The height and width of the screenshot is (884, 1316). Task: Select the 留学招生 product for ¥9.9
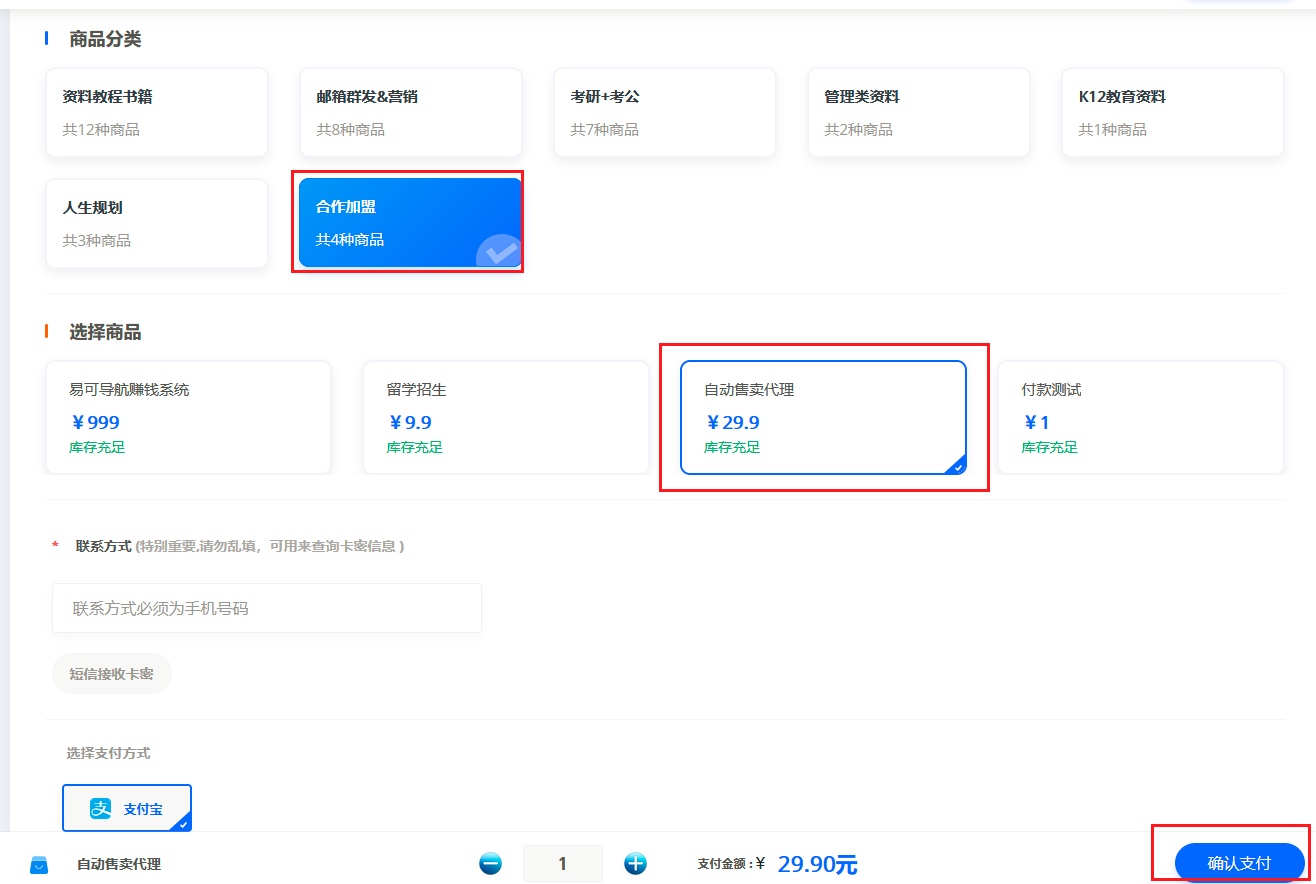tap(505, 417)
